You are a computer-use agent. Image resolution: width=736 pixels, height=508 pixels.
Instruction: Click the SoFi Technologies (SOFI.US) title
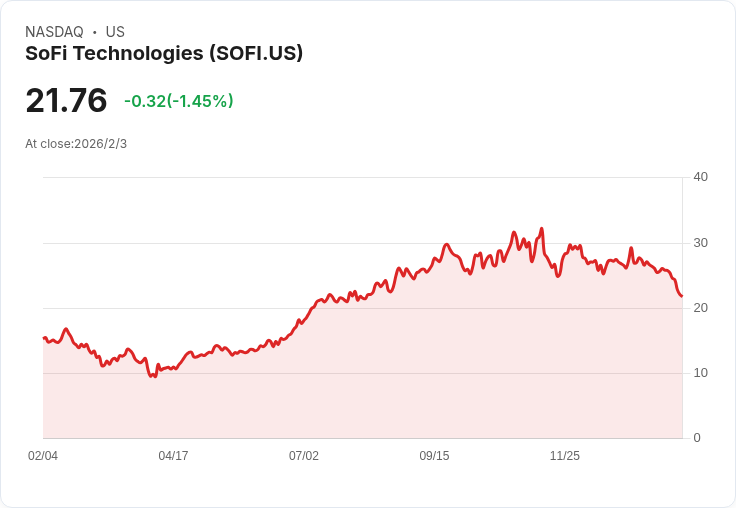point(164,53)
